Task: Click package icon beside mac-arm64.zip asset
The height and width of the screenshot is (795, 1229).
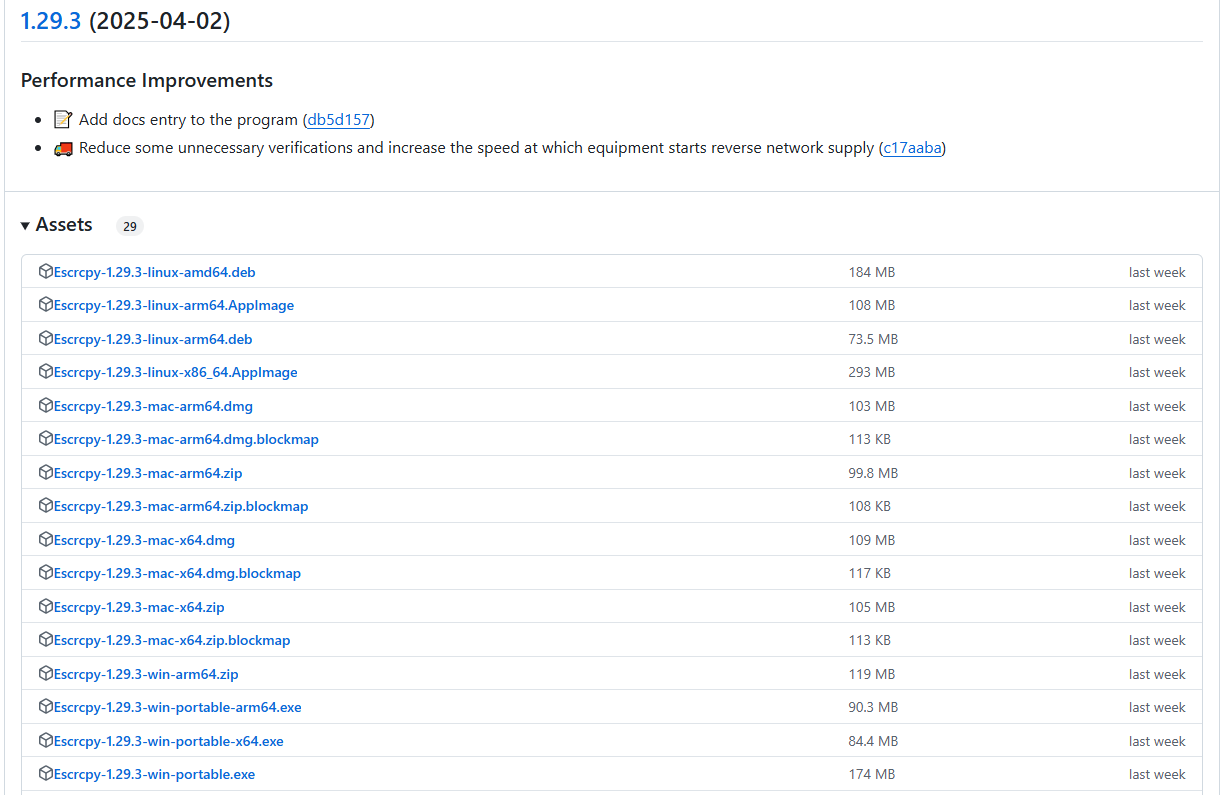Action: coord(45,472)
